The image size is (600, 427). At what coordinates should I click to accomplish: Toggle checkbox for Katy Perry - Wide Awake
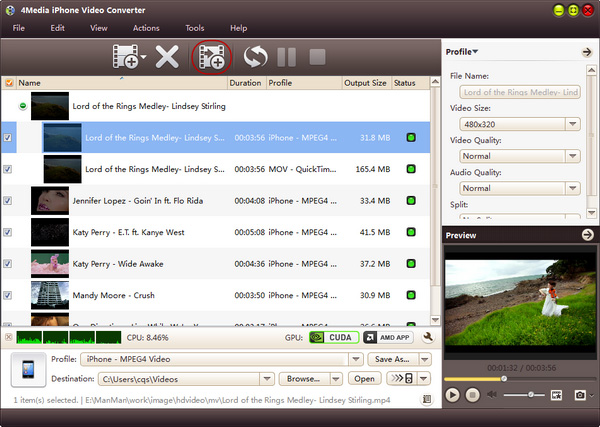[9, 264]
